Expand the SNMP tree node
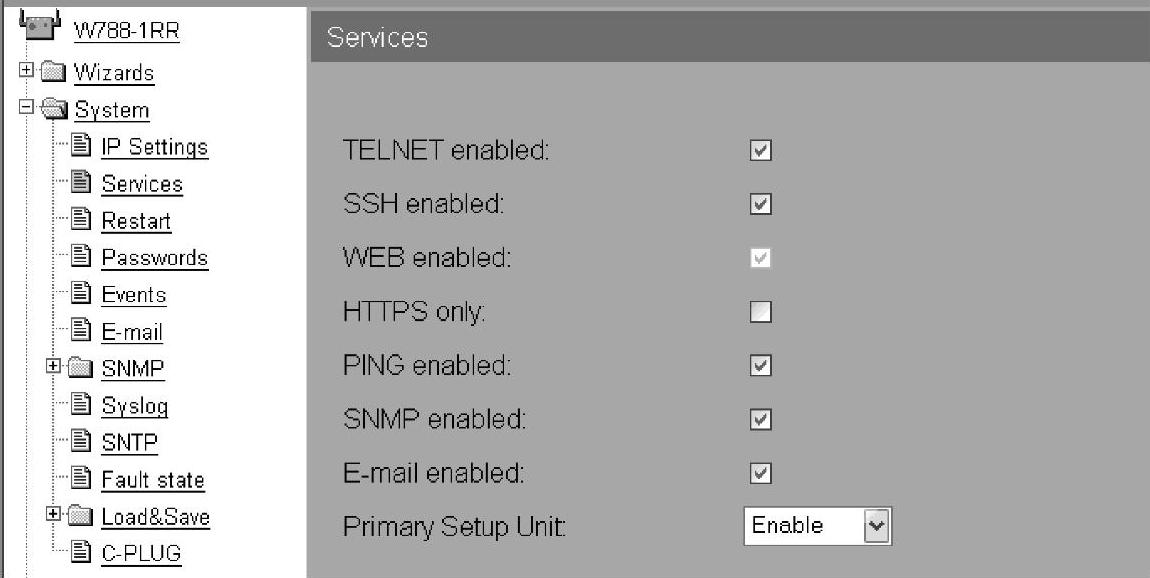 coord(53,365)
